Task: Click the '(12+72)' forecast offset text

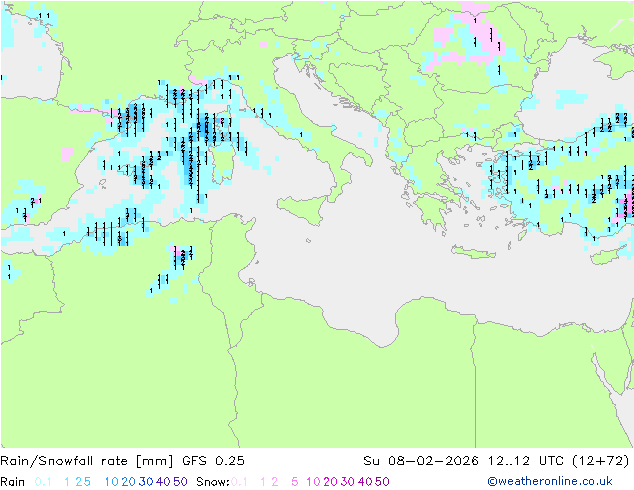Action: pyautogui.click(x=601, y=461)
